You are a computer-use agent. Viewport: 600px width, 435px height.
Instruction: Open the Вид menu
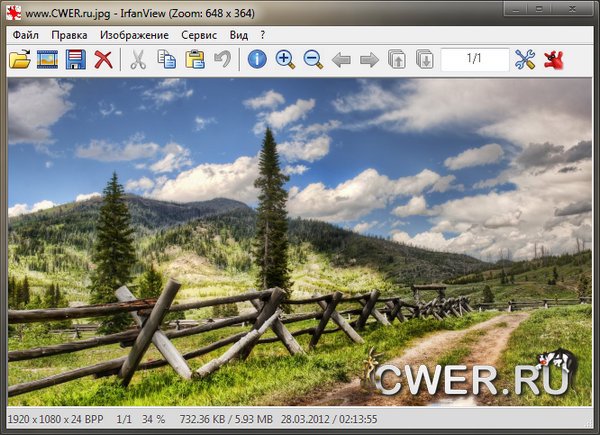(x=239, y=35)
